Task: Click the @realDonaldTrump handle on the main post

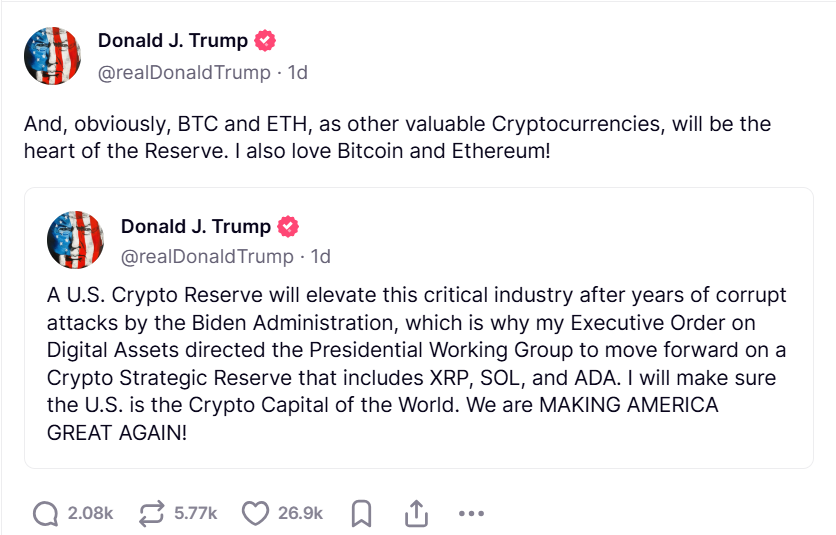Action: 184,72
